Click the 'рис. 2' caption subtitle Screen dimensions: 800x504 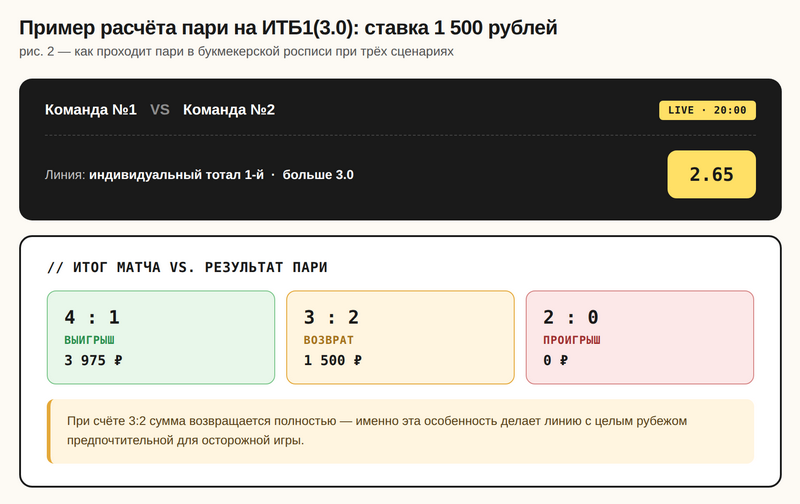[236, 51]
